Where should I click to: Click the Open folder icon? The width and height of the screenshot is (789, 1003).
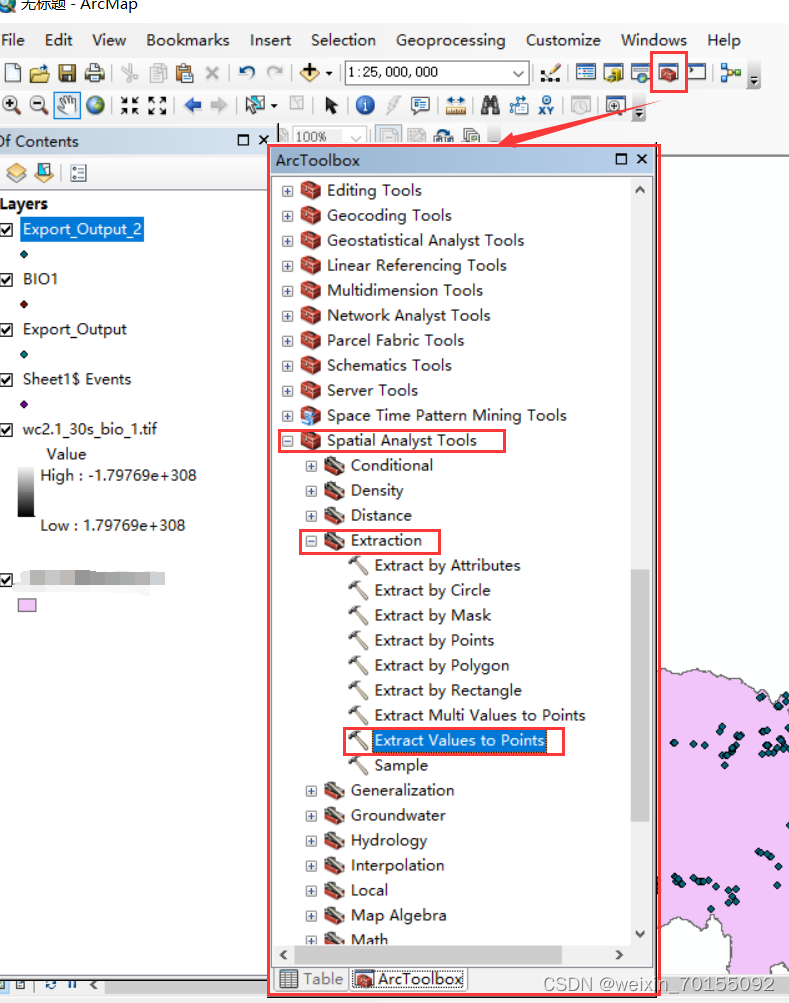39,73
